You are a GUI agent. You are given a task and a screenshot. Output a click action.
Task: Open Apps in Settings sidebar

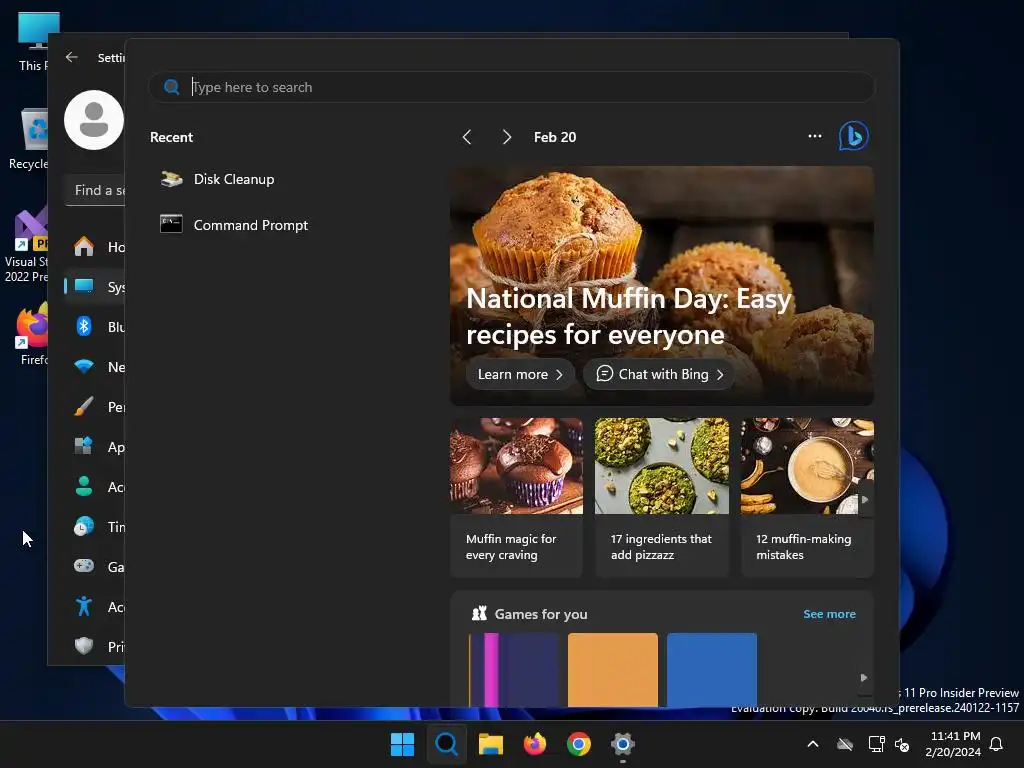[95, 447]
